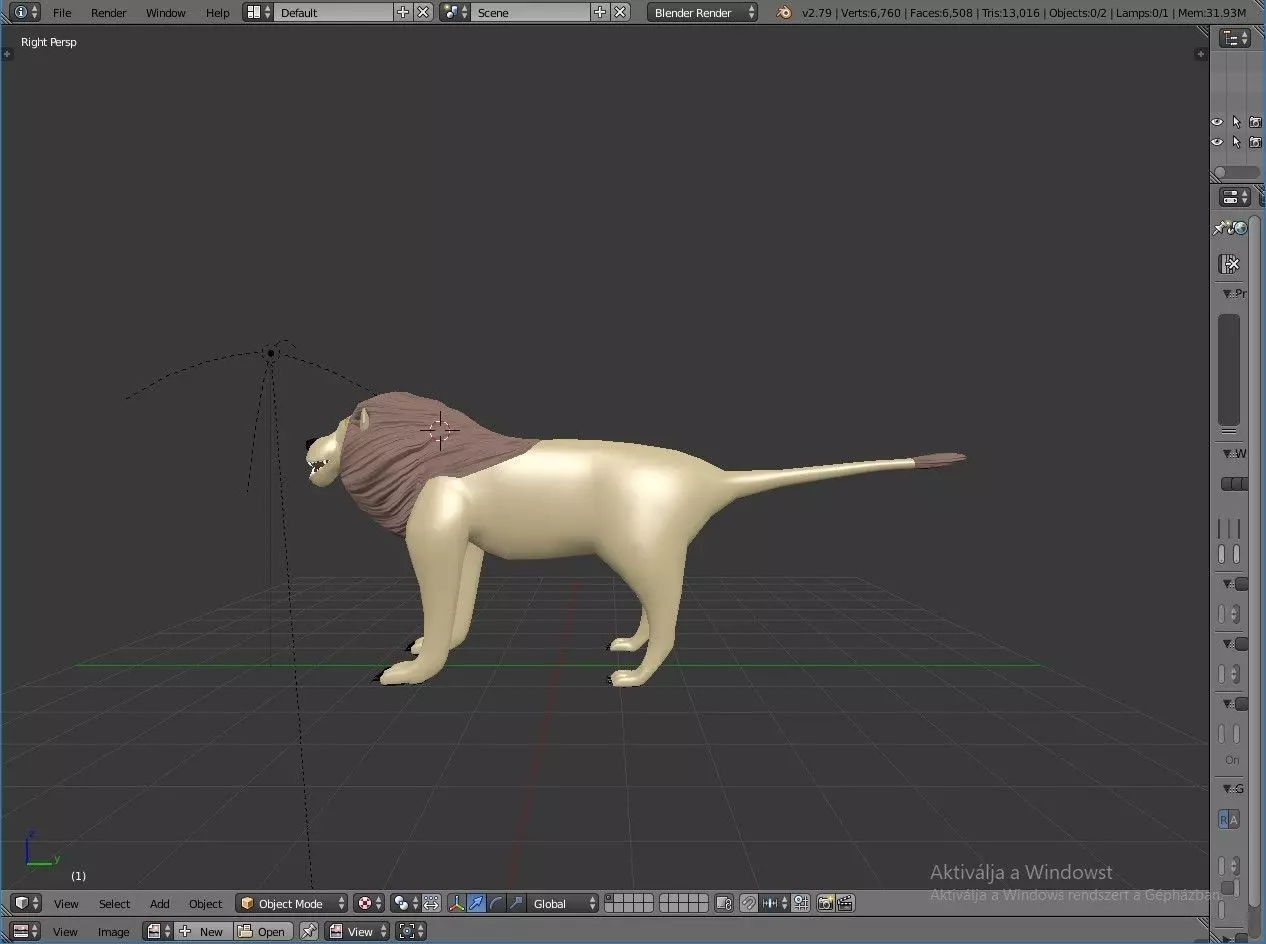Screen dimensions: 1266x944
Task: Click the world datablock browser icon
Action: [1230, 263]
